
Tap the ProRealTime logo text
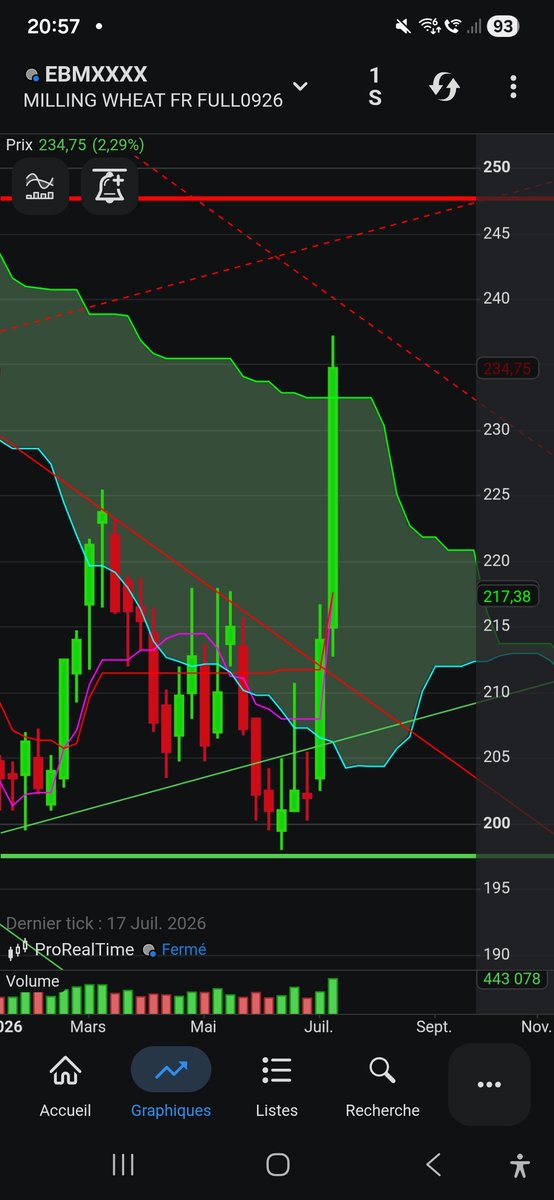point(84,949)
